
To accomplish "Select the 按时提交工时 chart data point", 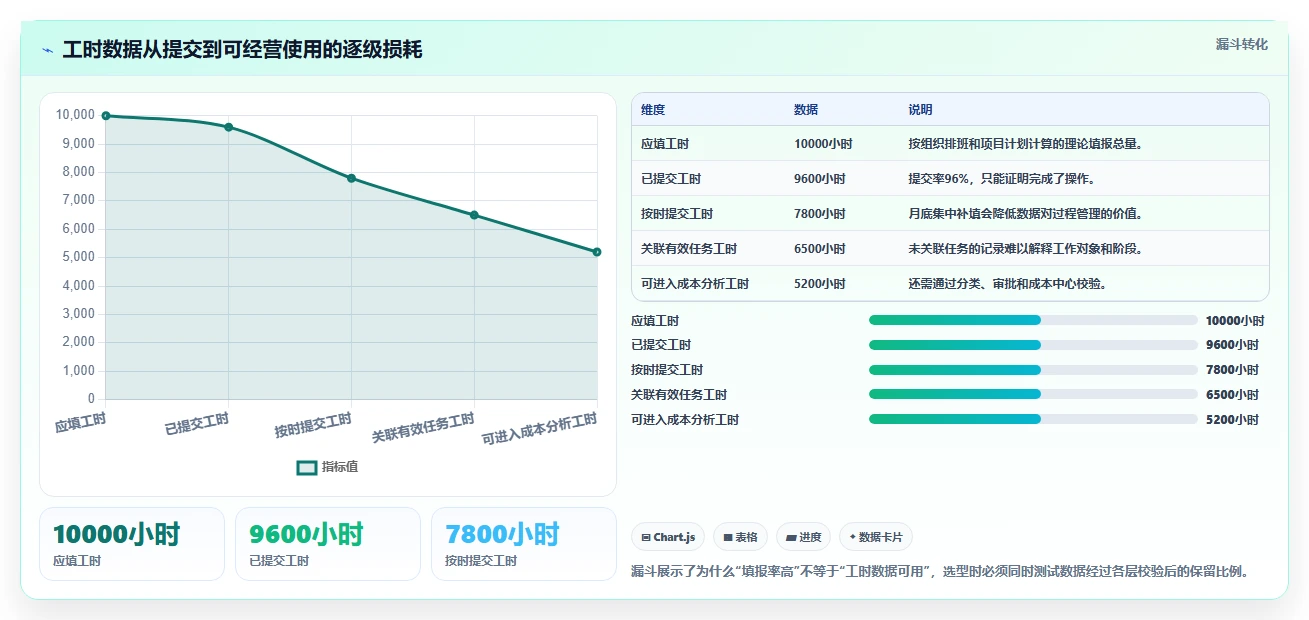I will tap(351, 178).
